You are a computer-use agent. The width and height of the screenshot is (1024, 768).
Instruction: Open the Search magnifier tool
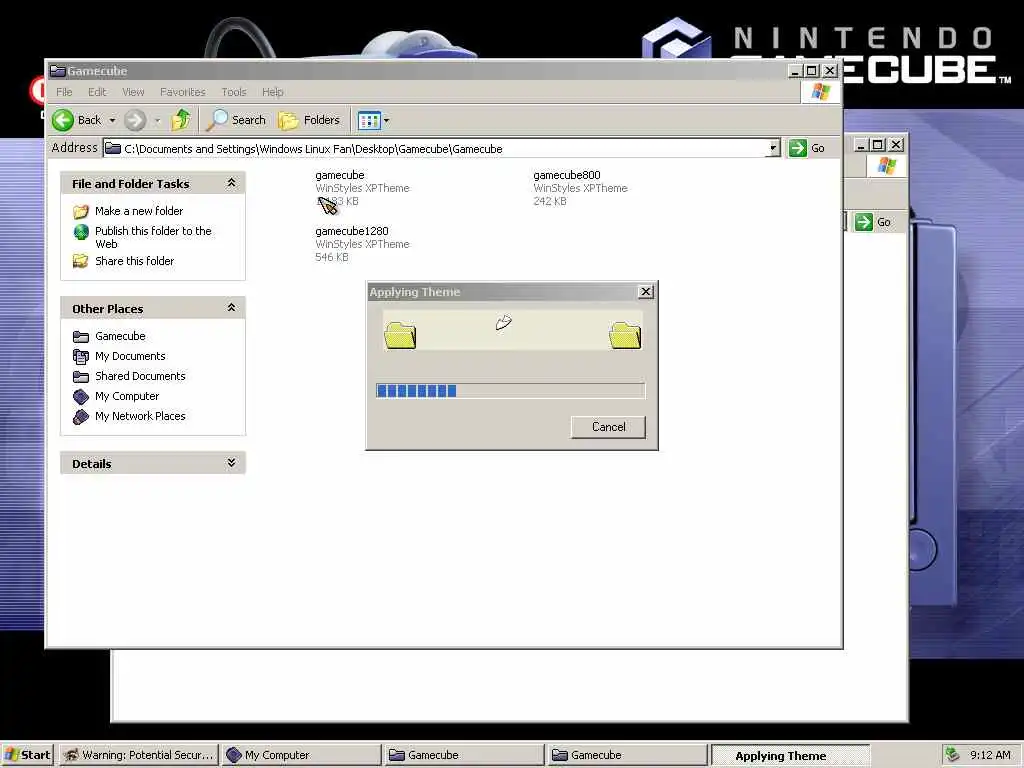pos(217,120)
